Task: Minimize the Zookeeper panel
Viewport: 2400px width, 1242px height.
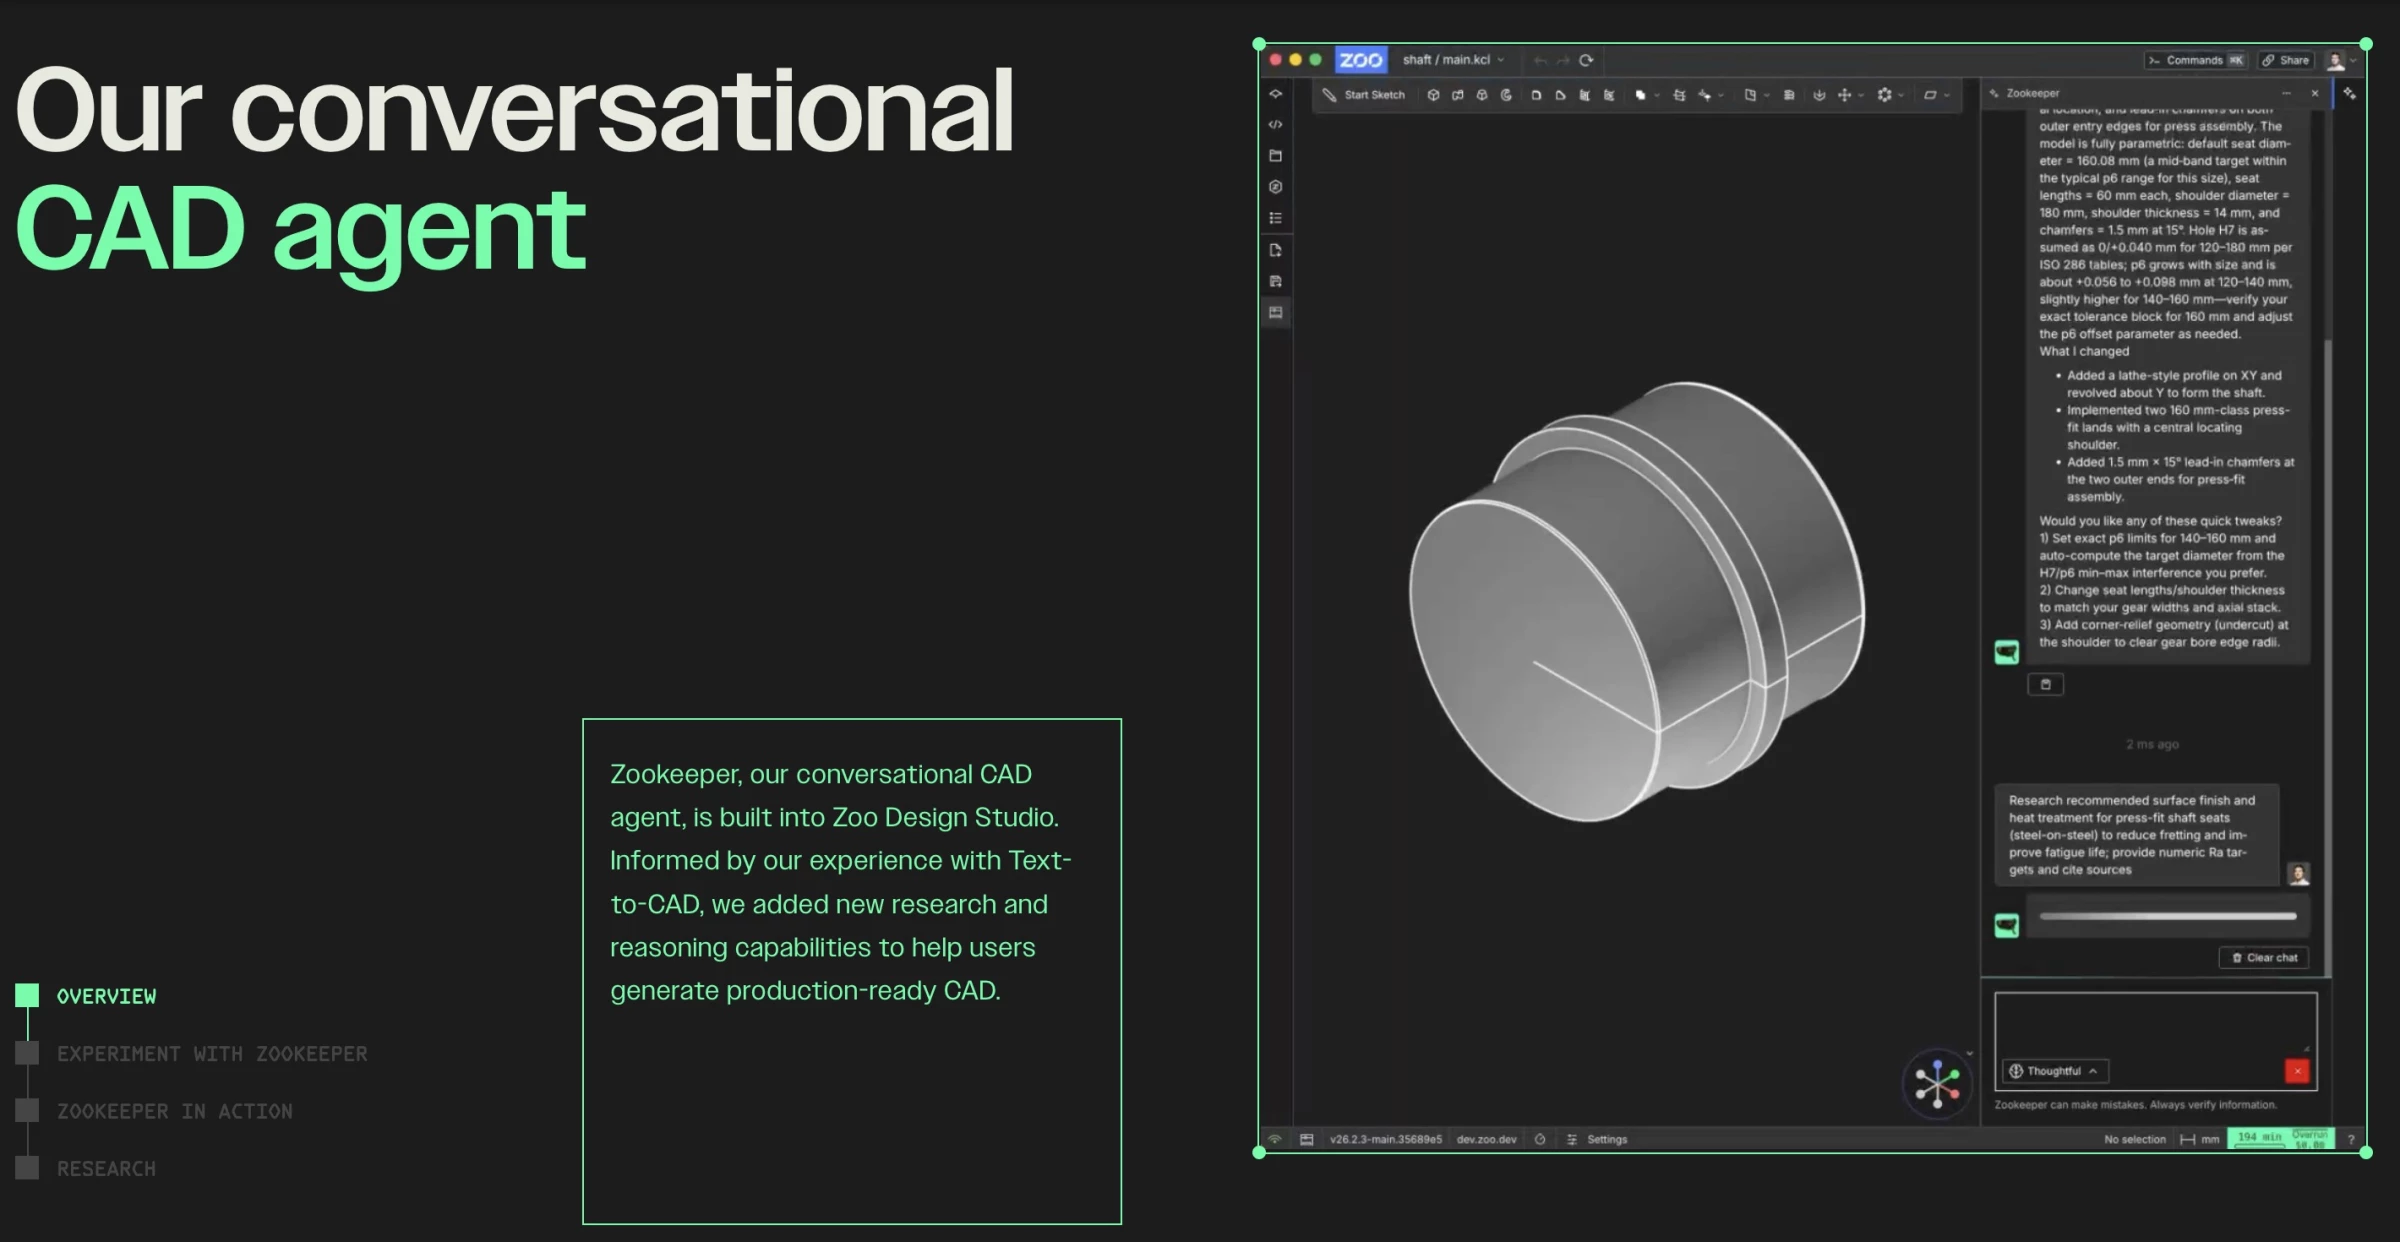Action: pos(2286,93)
